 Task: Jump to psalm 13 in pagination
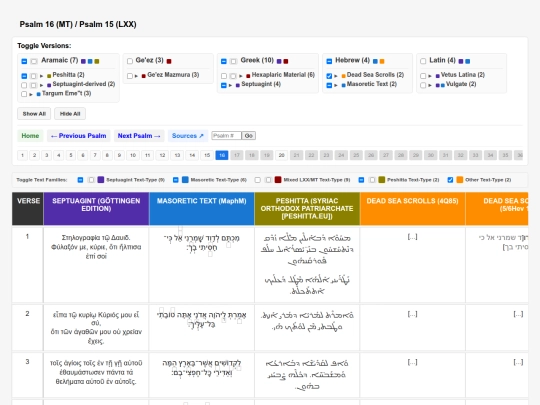click(177, 155)
